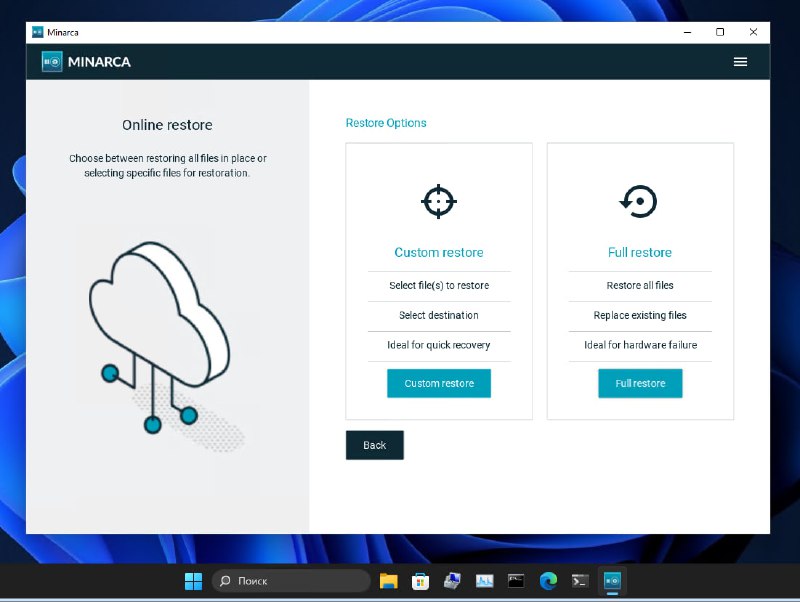Click the small Minarca icon in the title bar

(37, 32)
